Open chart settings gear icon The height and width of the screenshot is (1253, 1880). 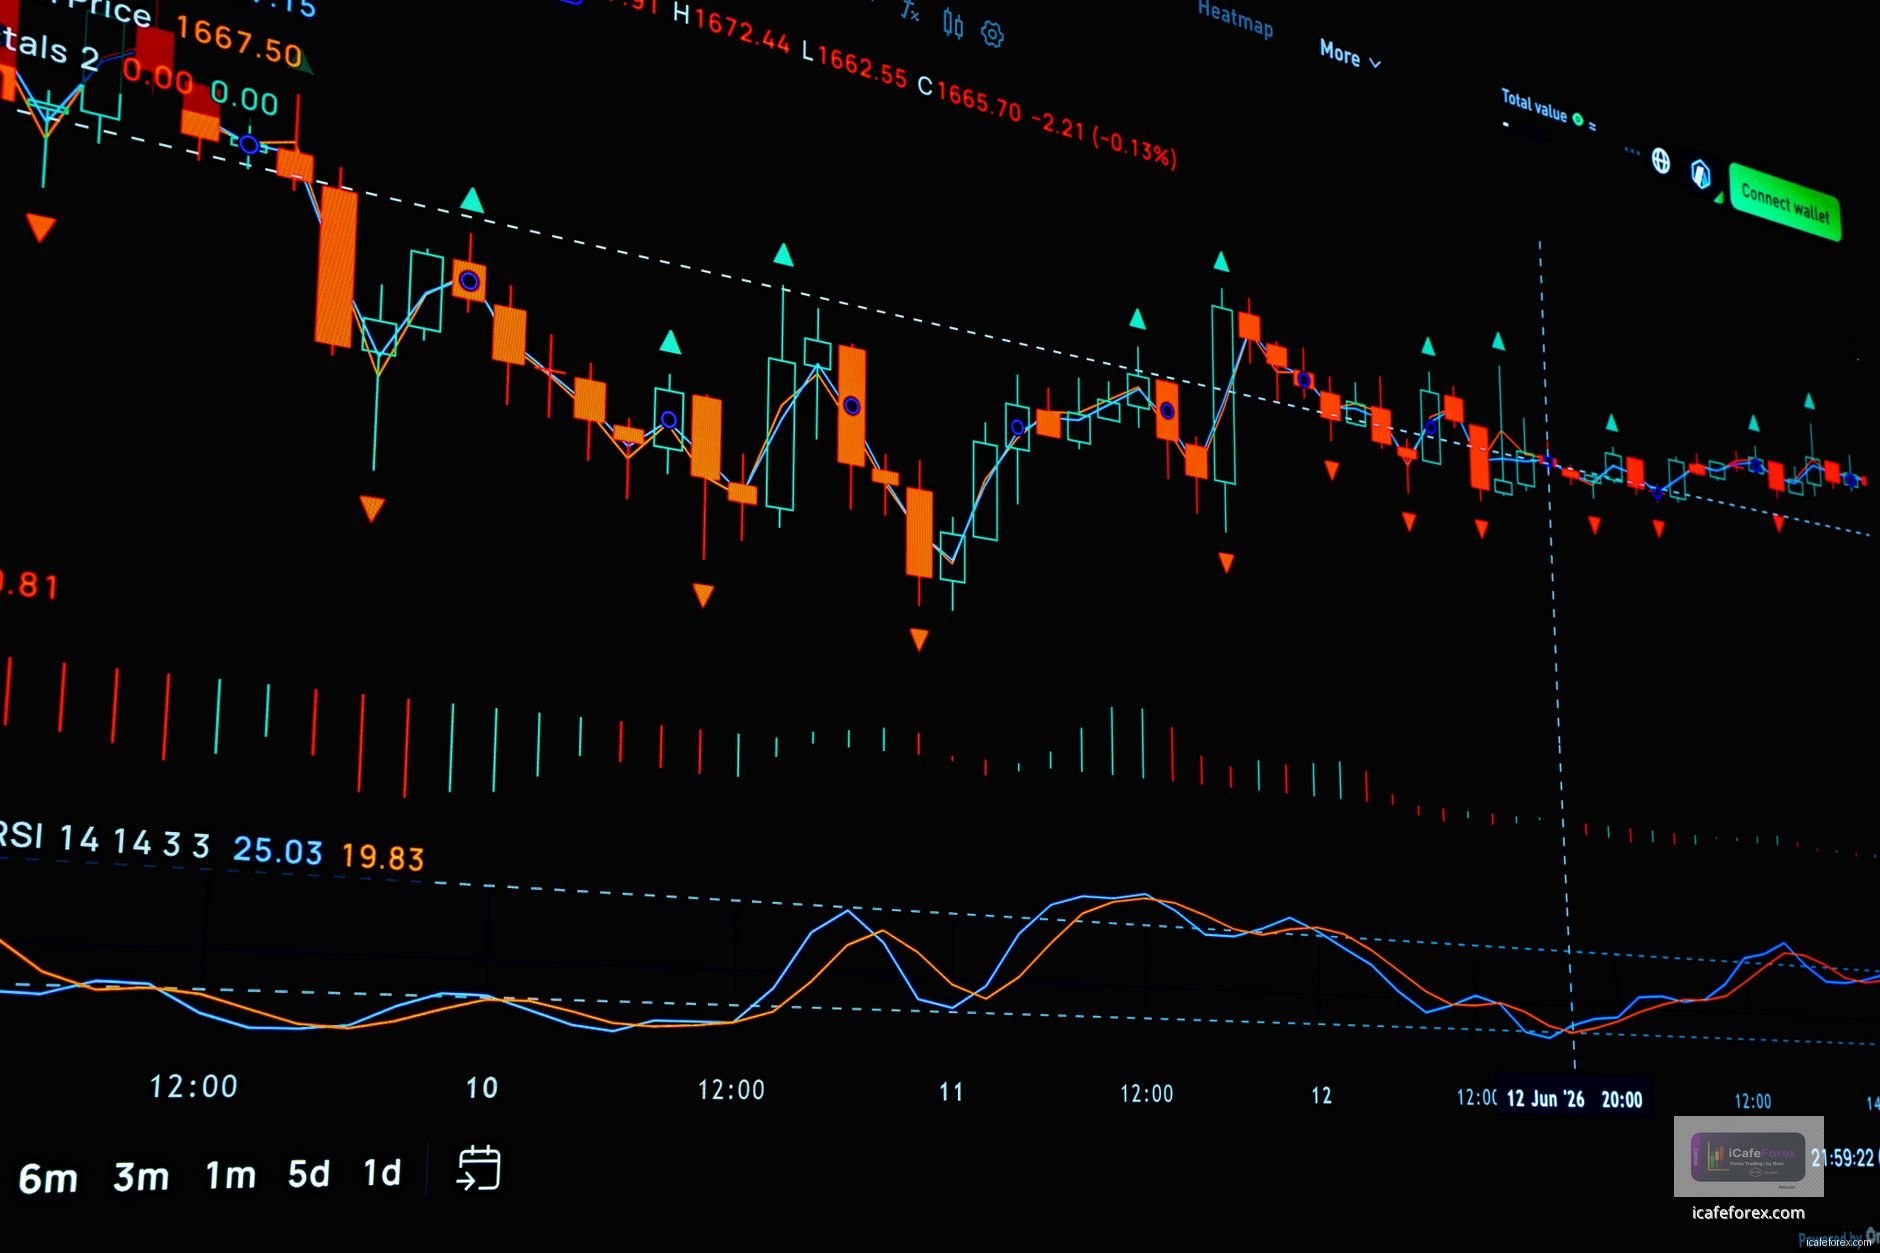point(992,34)
